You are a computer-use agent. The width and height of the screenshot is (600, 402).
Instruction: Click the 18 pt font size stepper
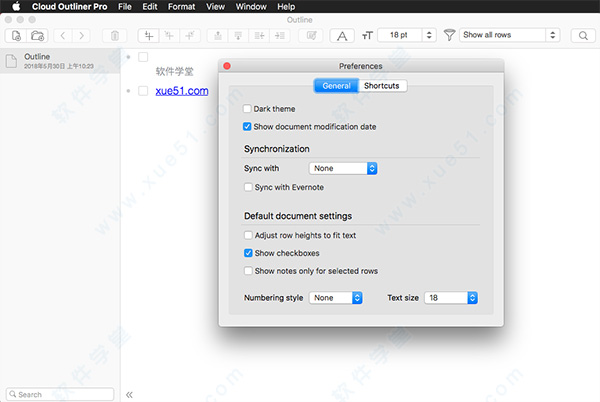[x=429, y=35]
